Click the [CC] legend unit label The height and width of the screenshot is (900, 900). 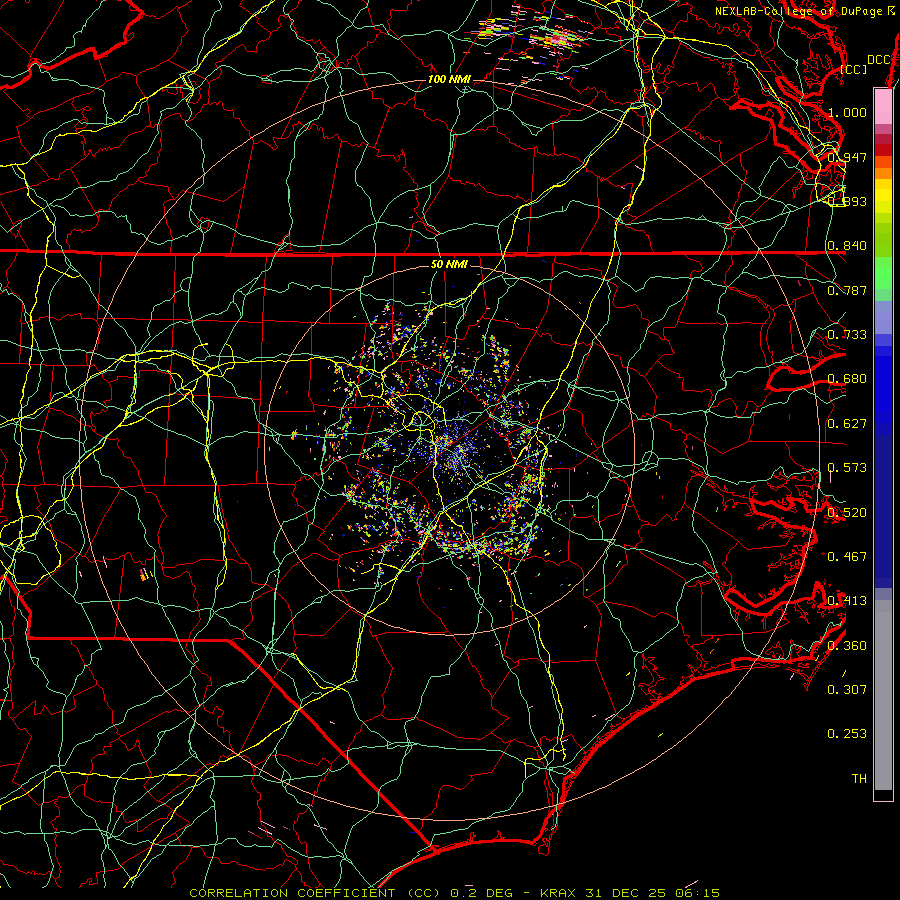coord(854,69)
